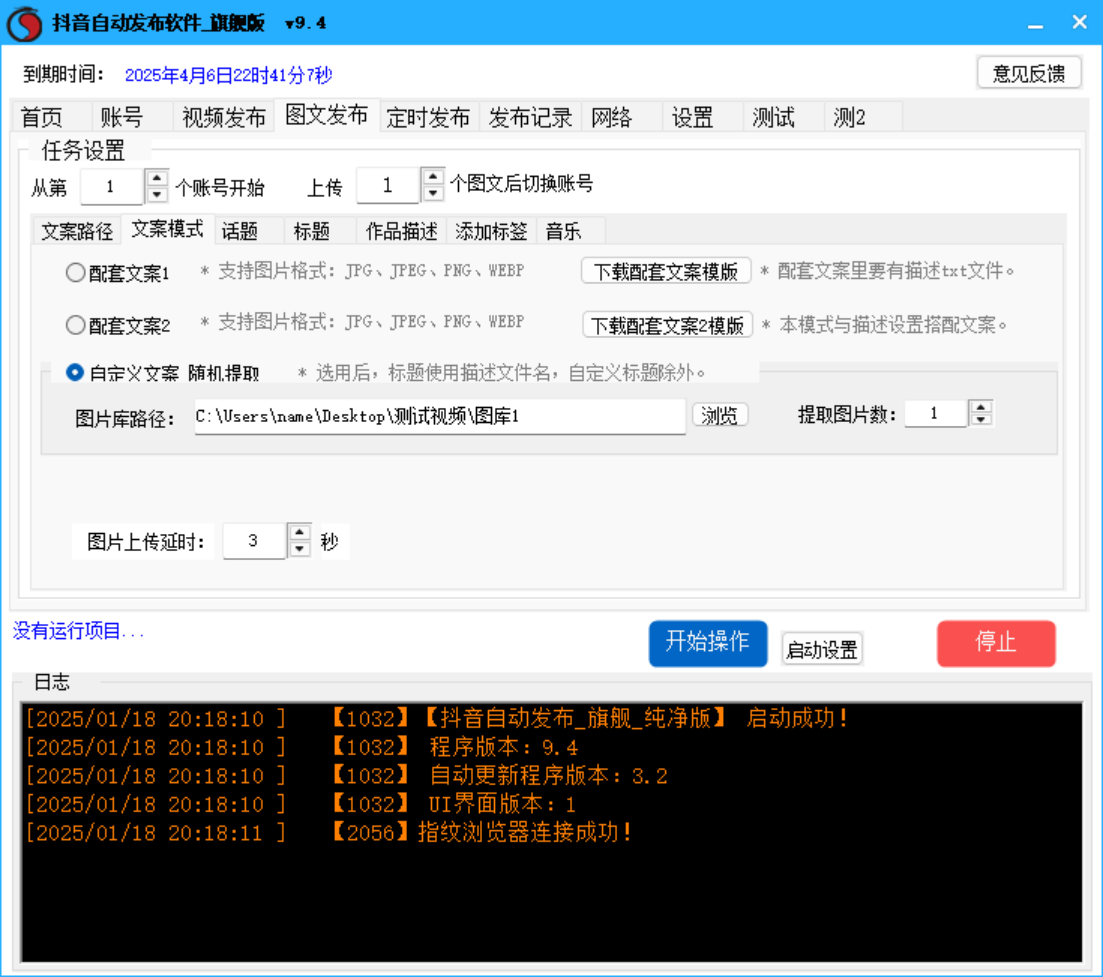Screen dimensions: 1103x977
Task: Click the log line 程序版本：9.4
Action: point(302,747)
